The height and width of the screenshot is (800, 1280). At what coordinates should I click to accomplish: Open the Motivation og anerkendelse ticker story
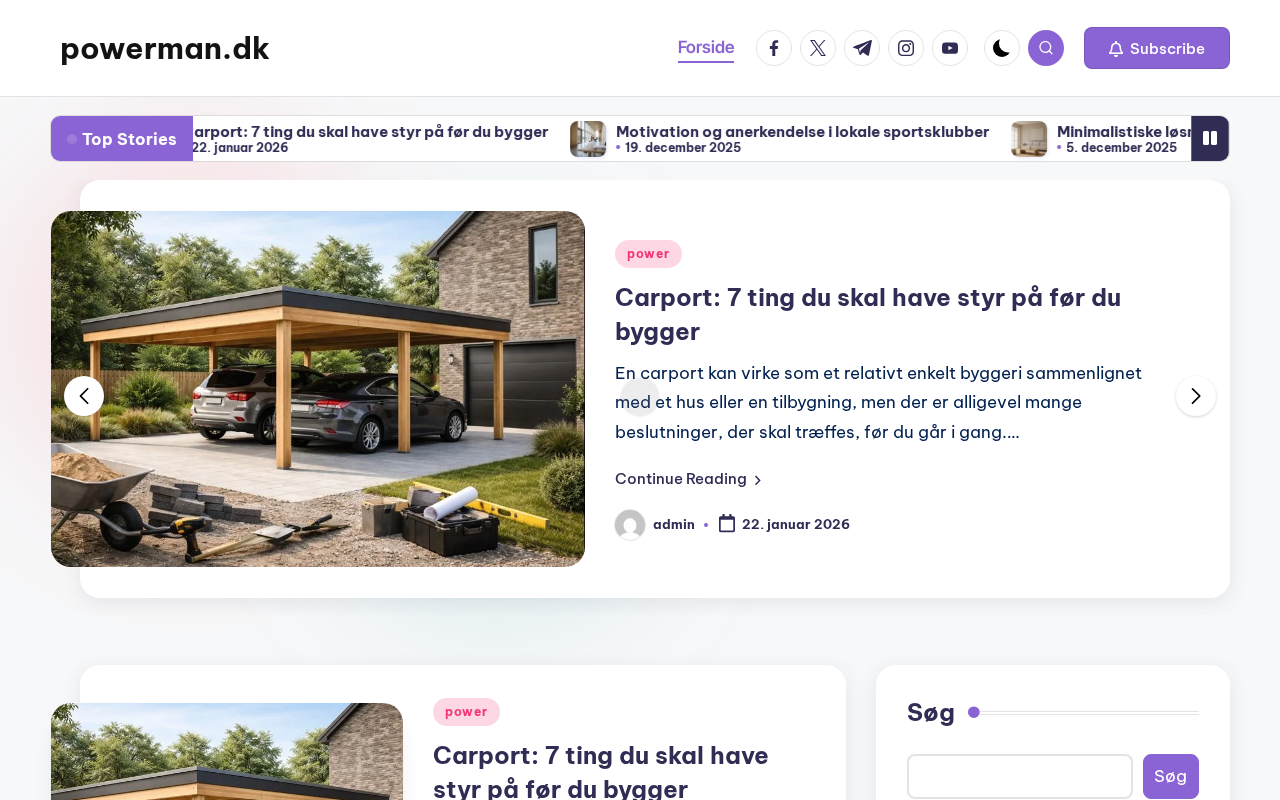pyautogui.click(x=802, y=131)
